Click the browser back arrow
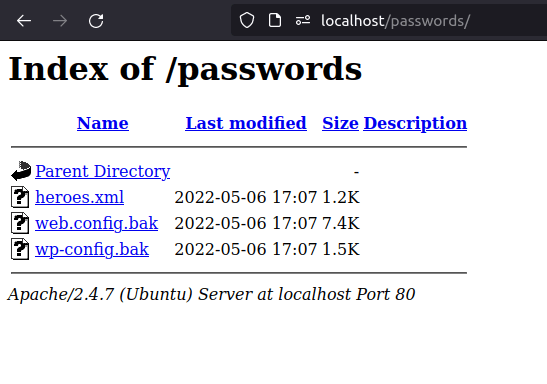Viewport: 547px width, 384px height. point(24,21)
